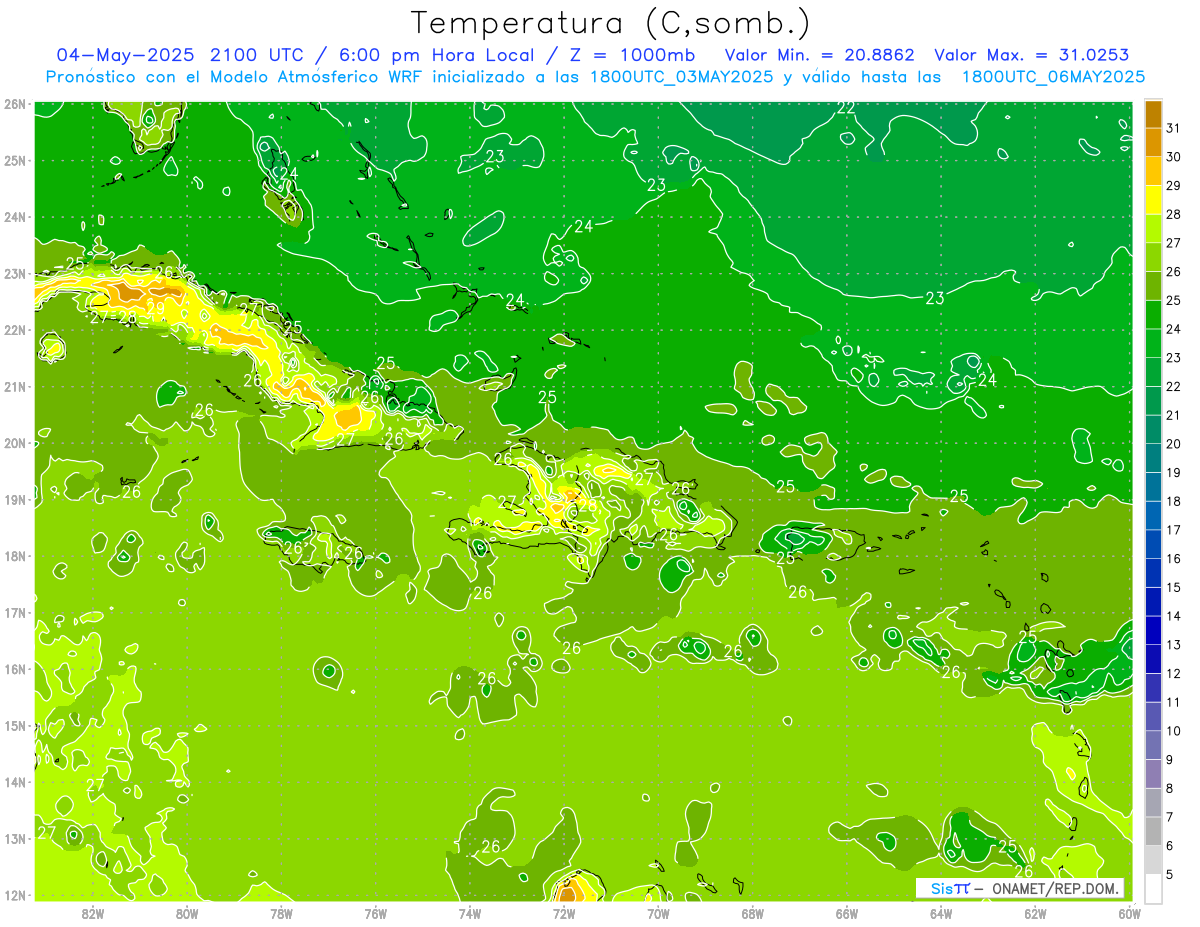Click the colorbar label '31'
1200x927 pixels.
pyautogui.click(x=1173, y=128)
